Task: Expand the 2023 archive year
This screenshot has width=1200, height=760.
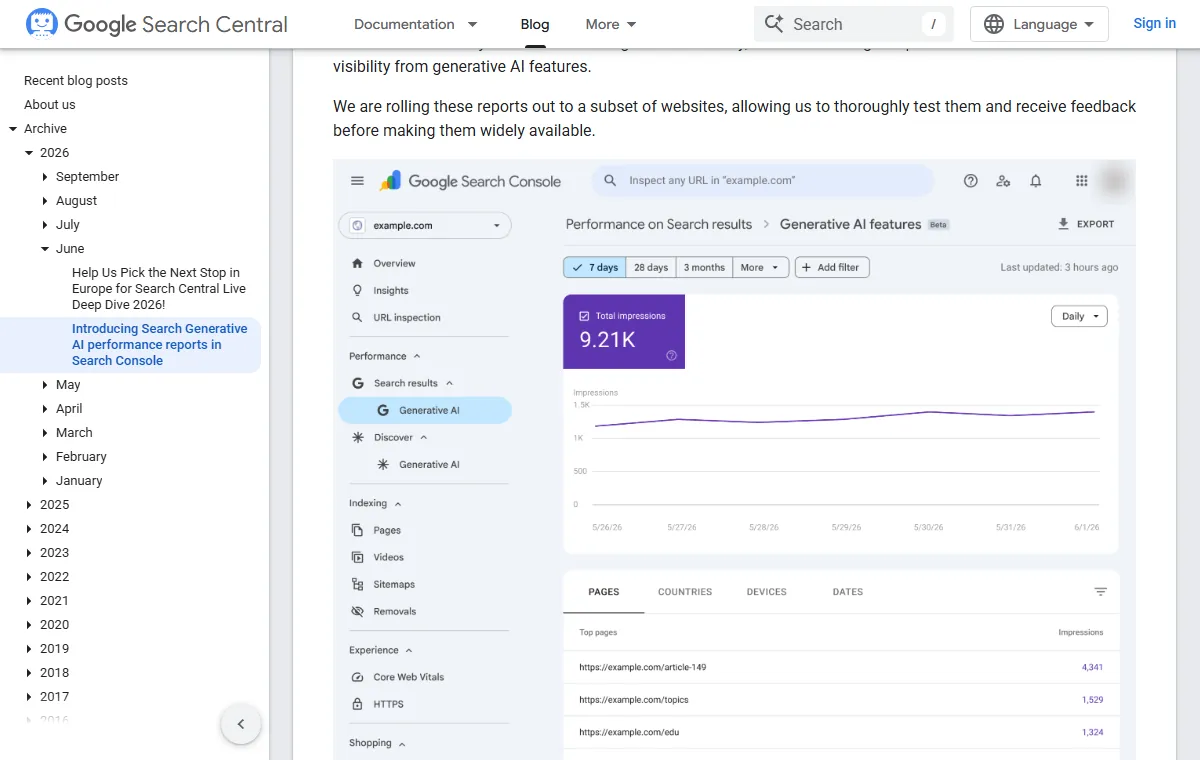Action: (29, 552)
